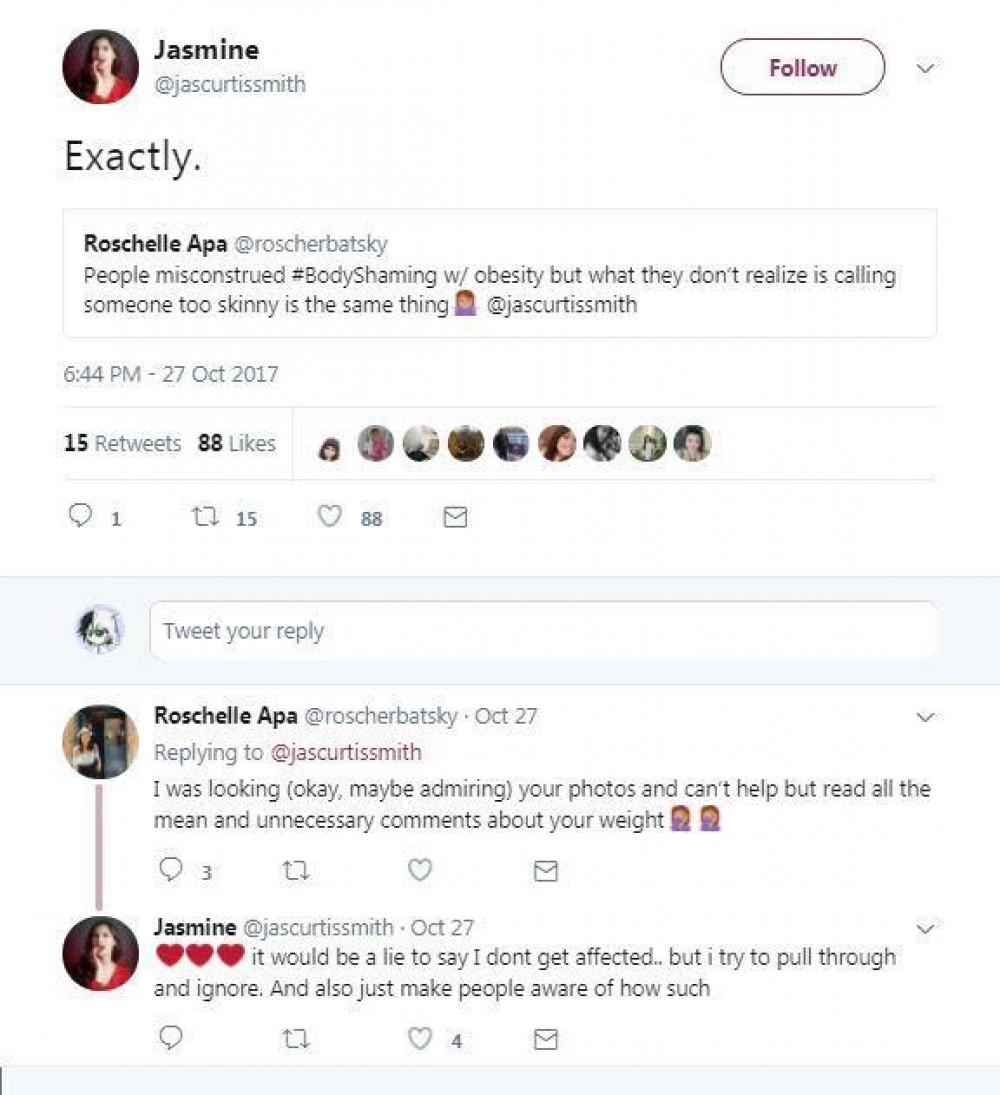Open the quoted tweet by Roschelle Apa
The image size is (1000, 1095).
pyautogui.click(x=499, y=273)
